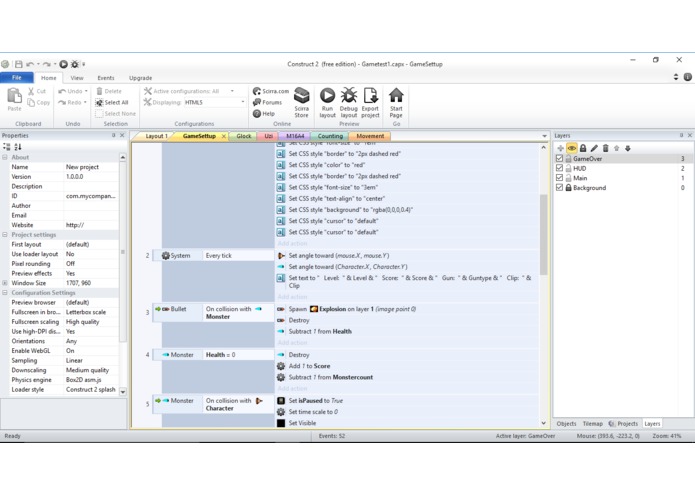Open the Scirra.com link
Viewport: 695px width, 494px height.
[x=271, y=91]
